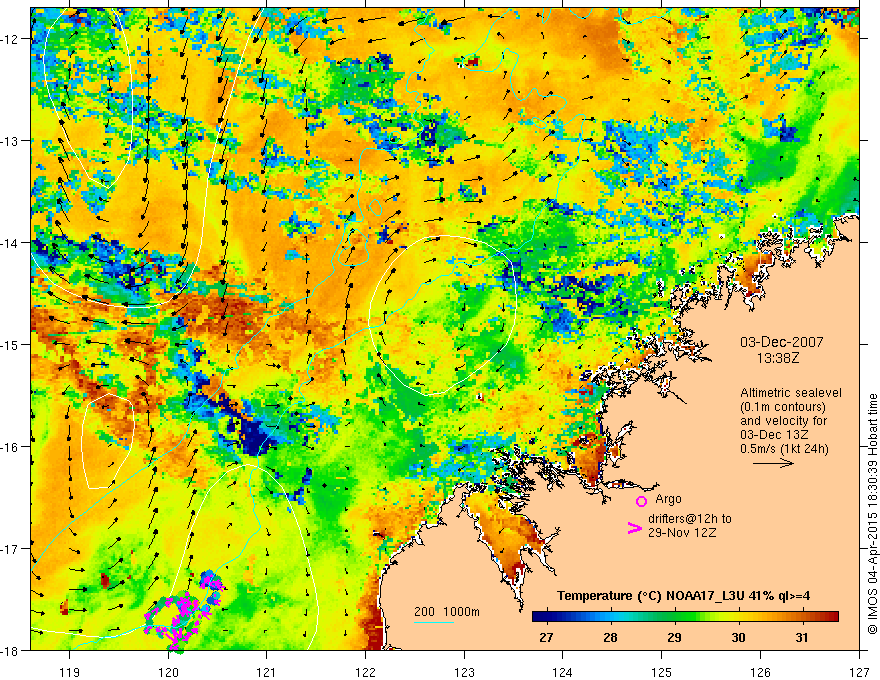This screenshot has width=880, height=680.
Task: Click the 'Altimetric sealevel' text line
Action: [791, 393]
